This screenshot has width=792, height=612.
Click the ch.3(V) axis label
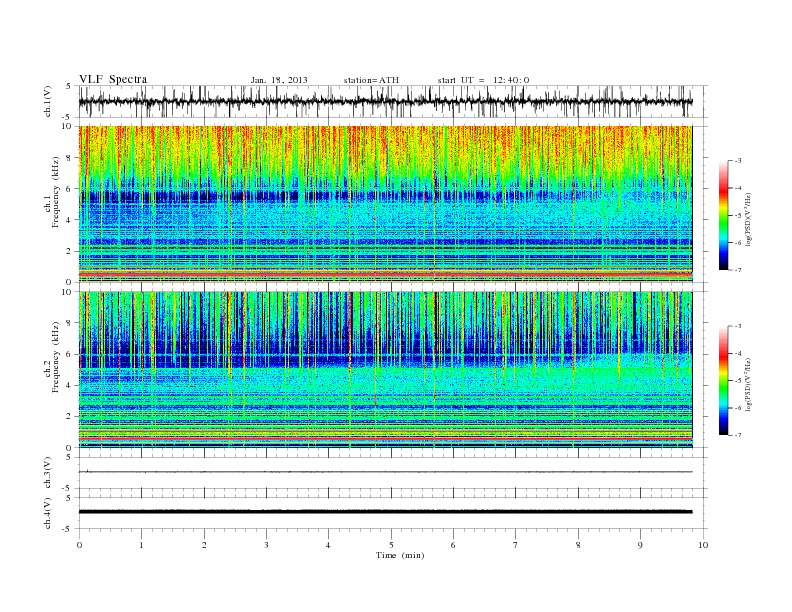(x=47, y=473)
